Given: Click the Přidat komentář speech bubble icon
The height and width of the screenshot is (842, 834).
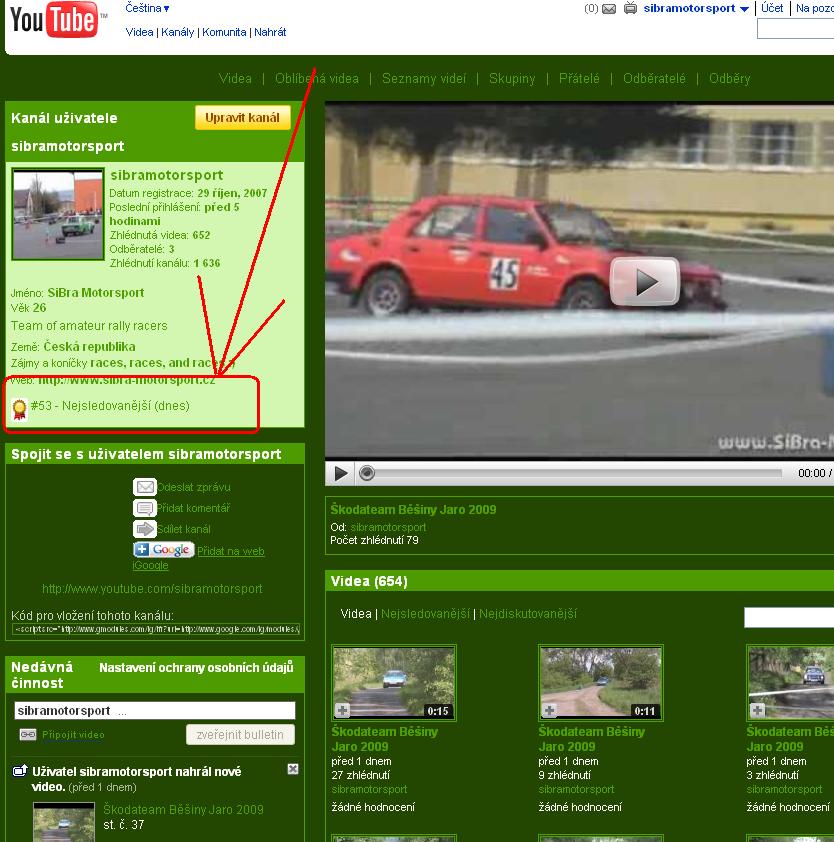Looking at the screenshot, I should click(144, 507).
